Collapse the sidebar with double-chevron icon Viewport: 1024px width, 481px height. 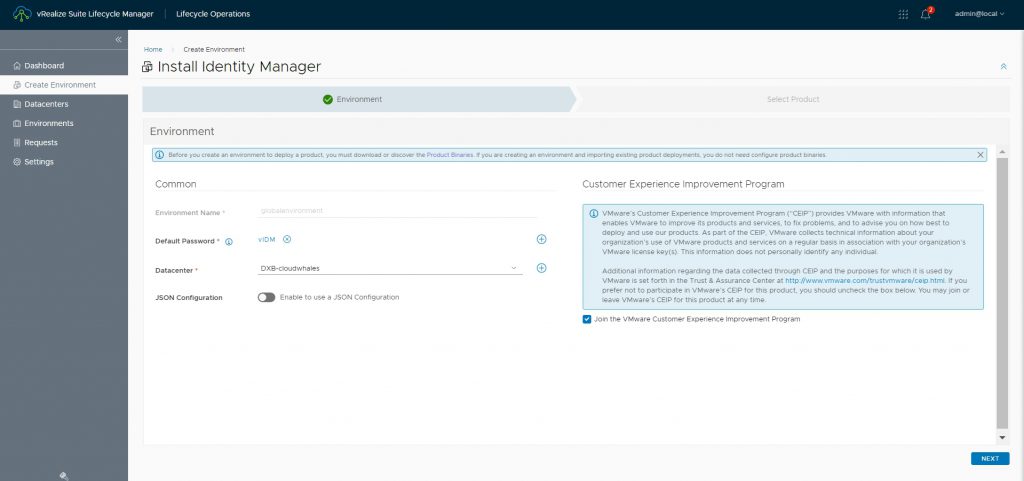coord(118,40)
